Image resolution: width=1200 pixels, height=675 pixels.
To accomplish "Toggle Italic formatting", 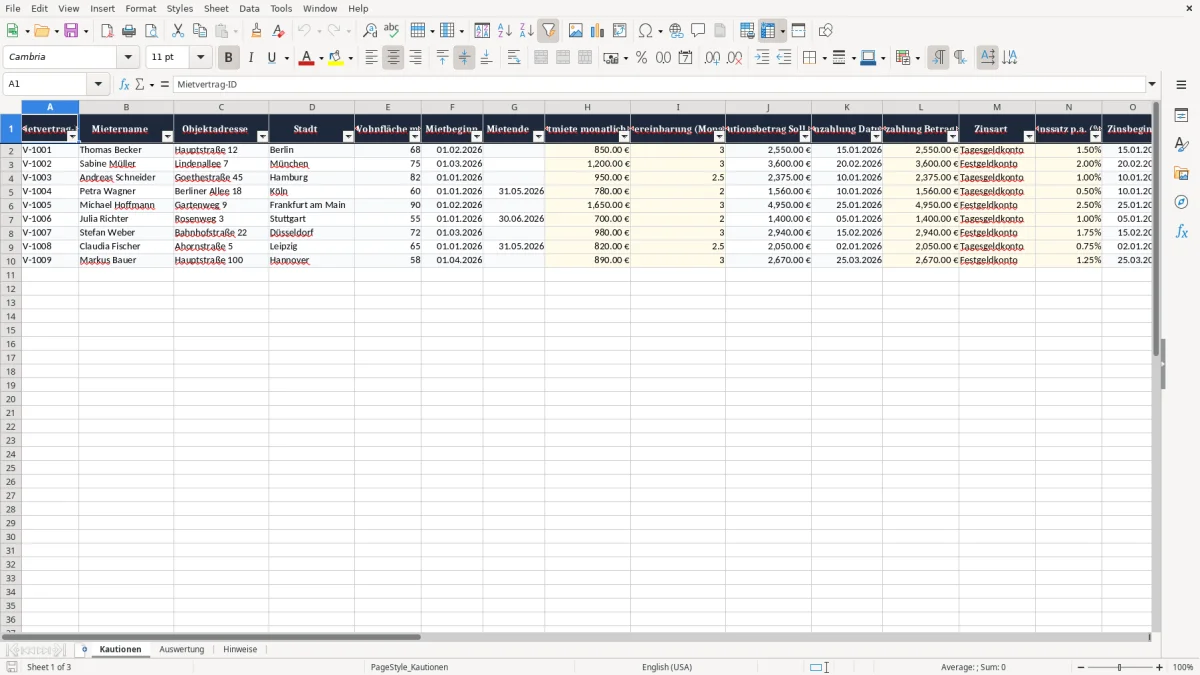I will tap(251, 58).
